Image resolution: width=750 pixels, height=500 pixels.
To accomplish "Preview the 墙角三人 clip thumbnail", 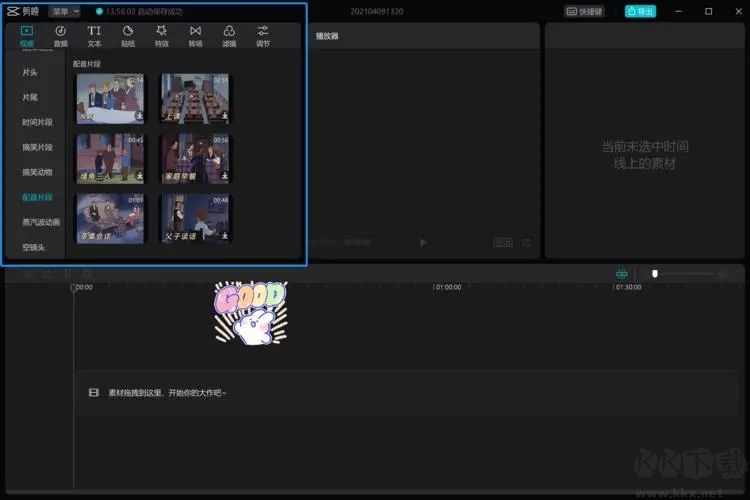I will coord(110,158).
